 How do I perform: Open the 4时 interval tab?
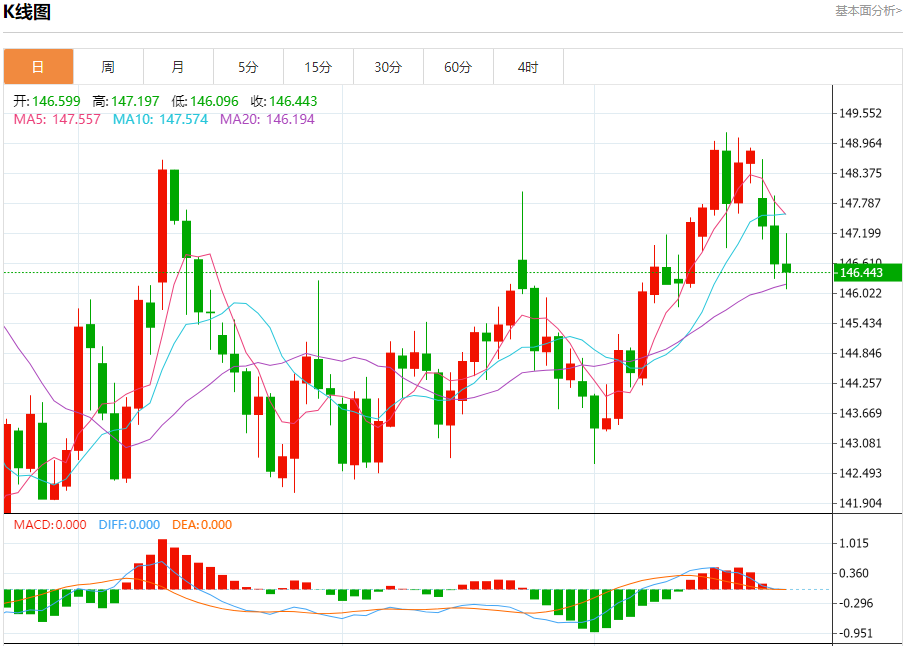coord(528,67)
